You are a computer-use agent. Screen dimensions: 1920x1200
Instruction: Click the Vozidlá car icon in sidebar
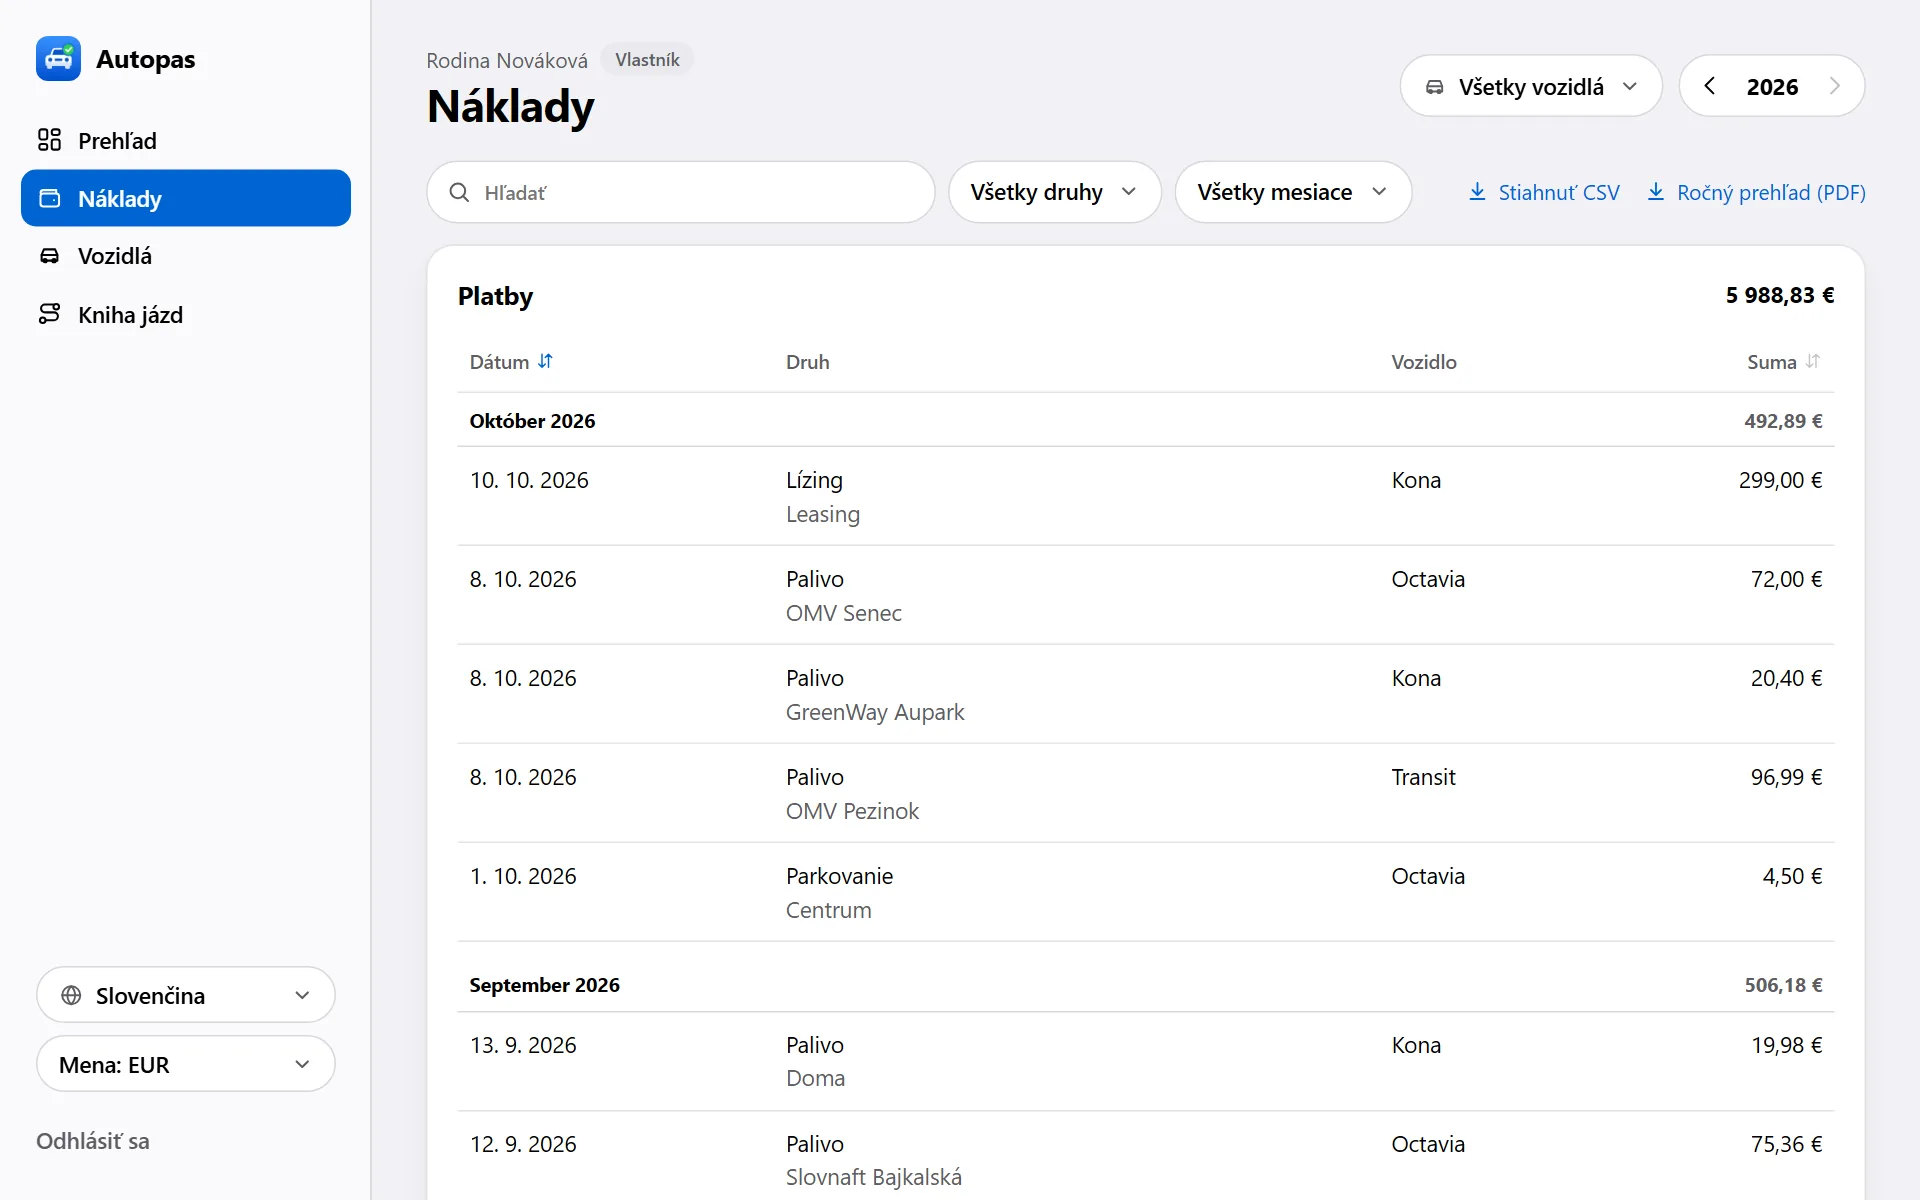point(49,256)
